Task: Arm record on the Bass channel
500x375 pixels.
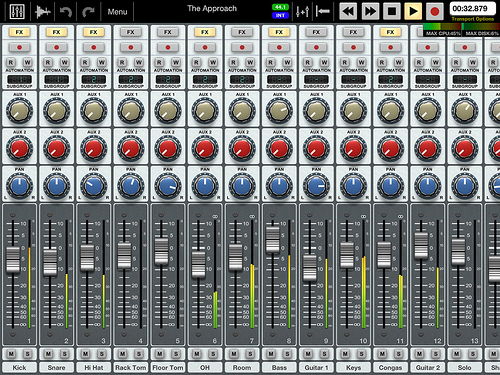Action: (x=279, y=47)
